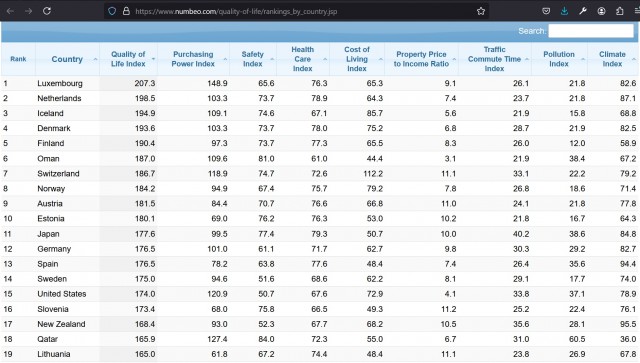
Task: Select Sweden's safety index value 51.6
Action: click(x=266, y=279)
